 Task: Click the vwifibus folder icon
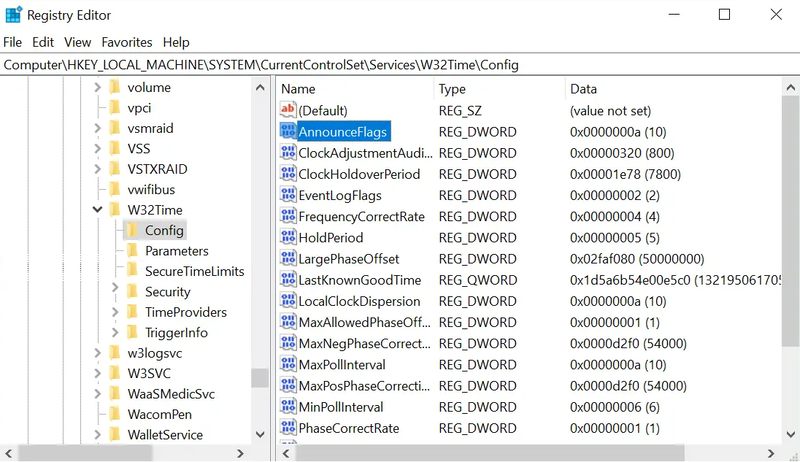(115, 190)
